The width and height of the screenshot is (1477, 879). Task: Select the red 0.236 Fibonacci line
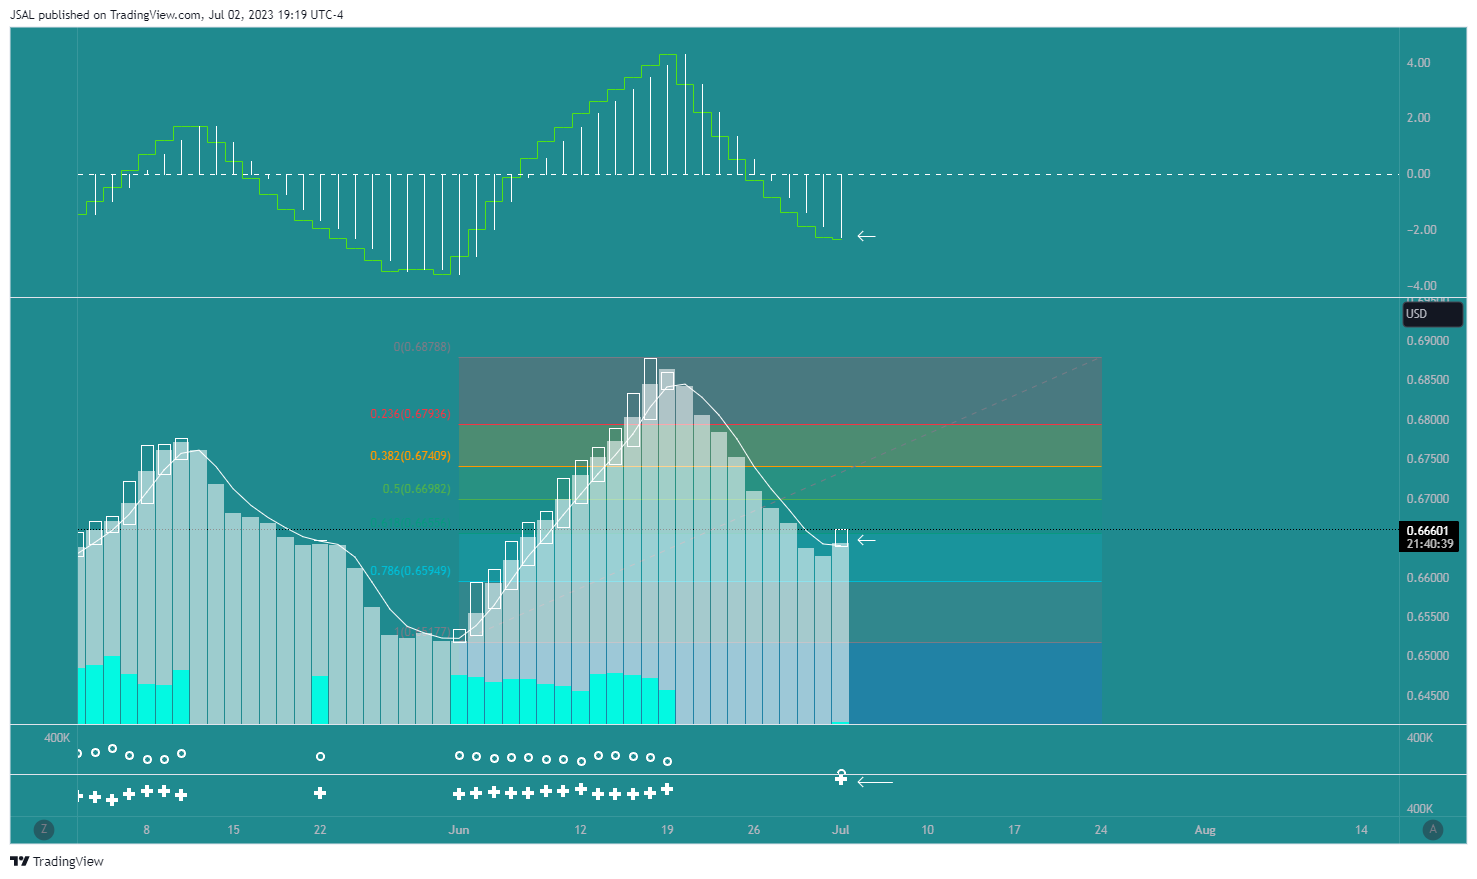(x=780, y=425)
